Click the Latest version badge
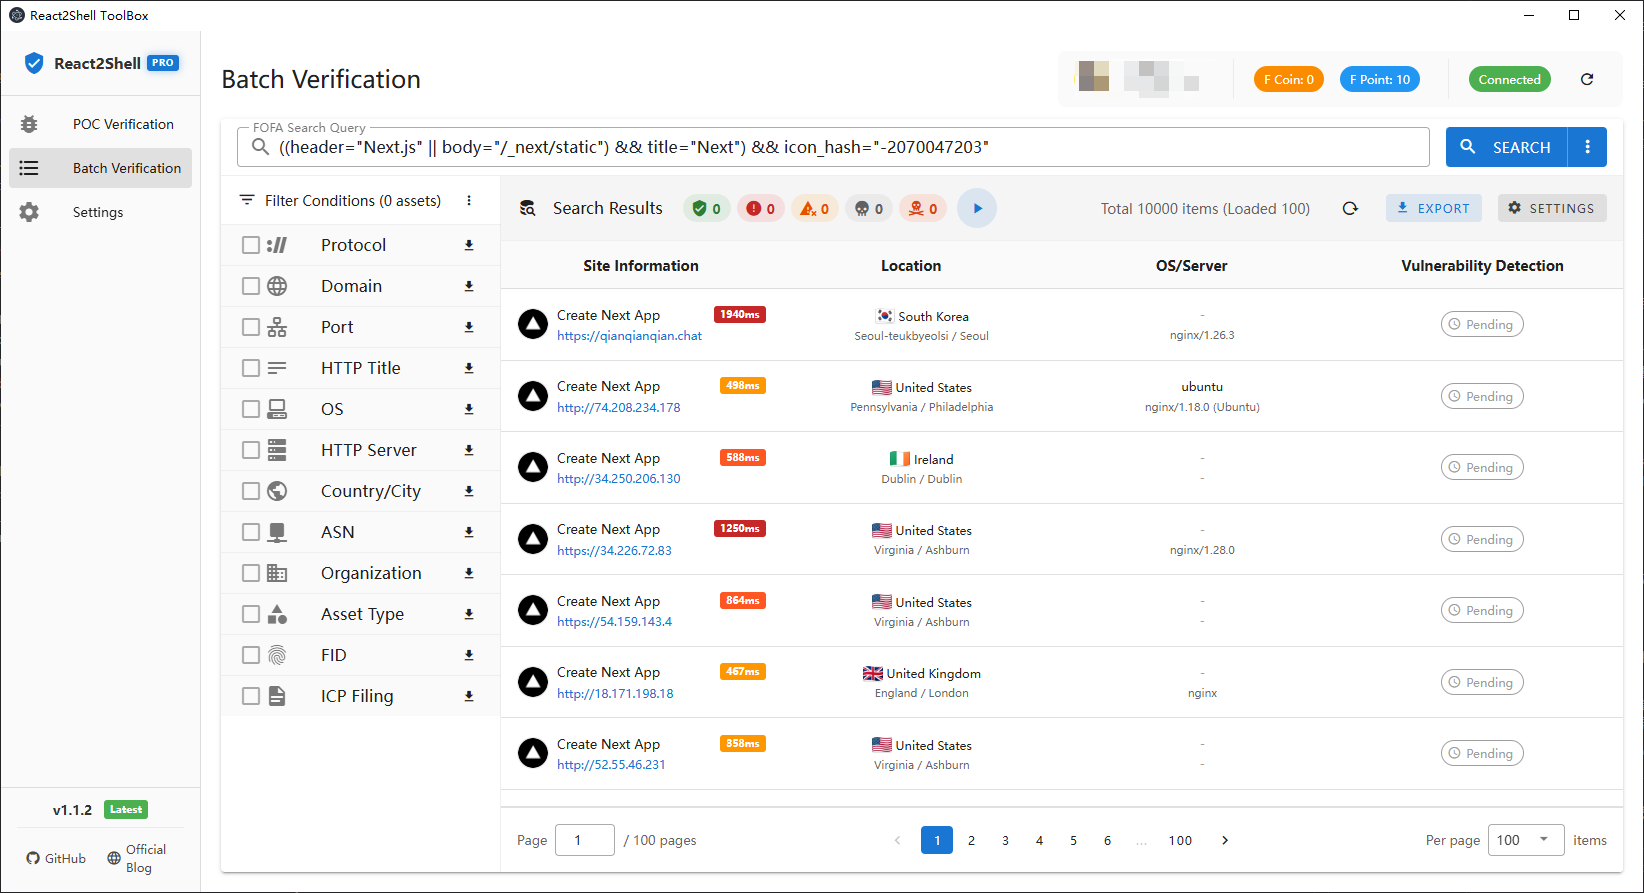The height and width of the screenshot is (893, 1644). 126,810
